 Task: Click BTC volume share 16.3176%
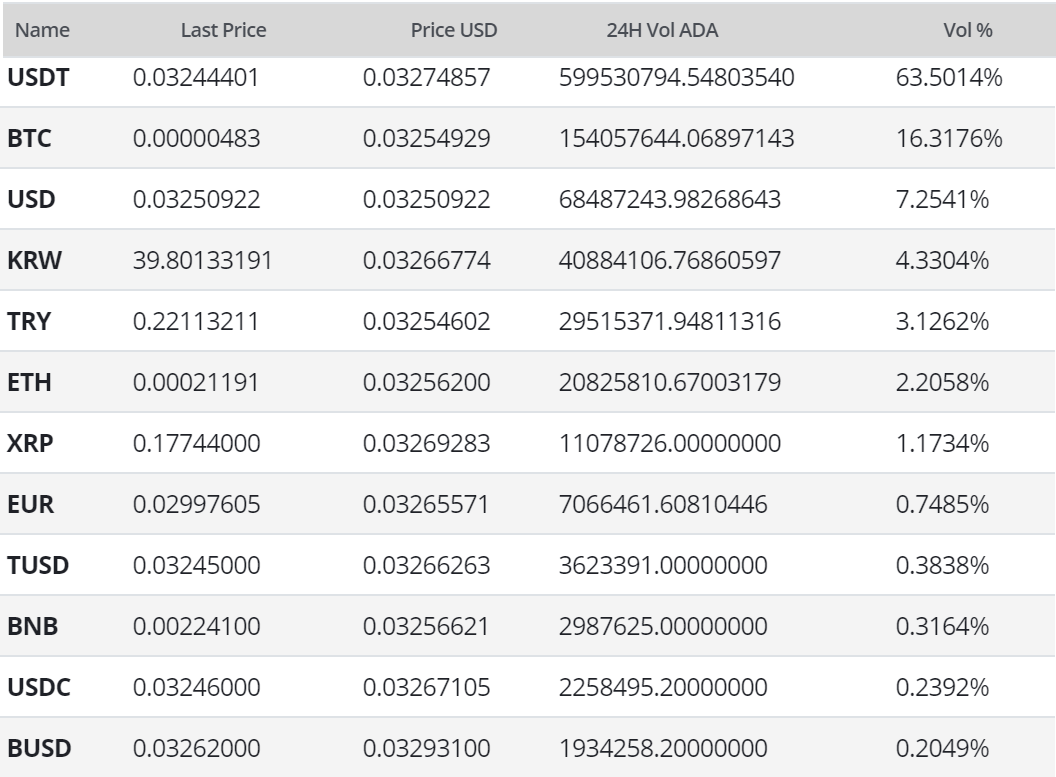click(x=949, y=138)
